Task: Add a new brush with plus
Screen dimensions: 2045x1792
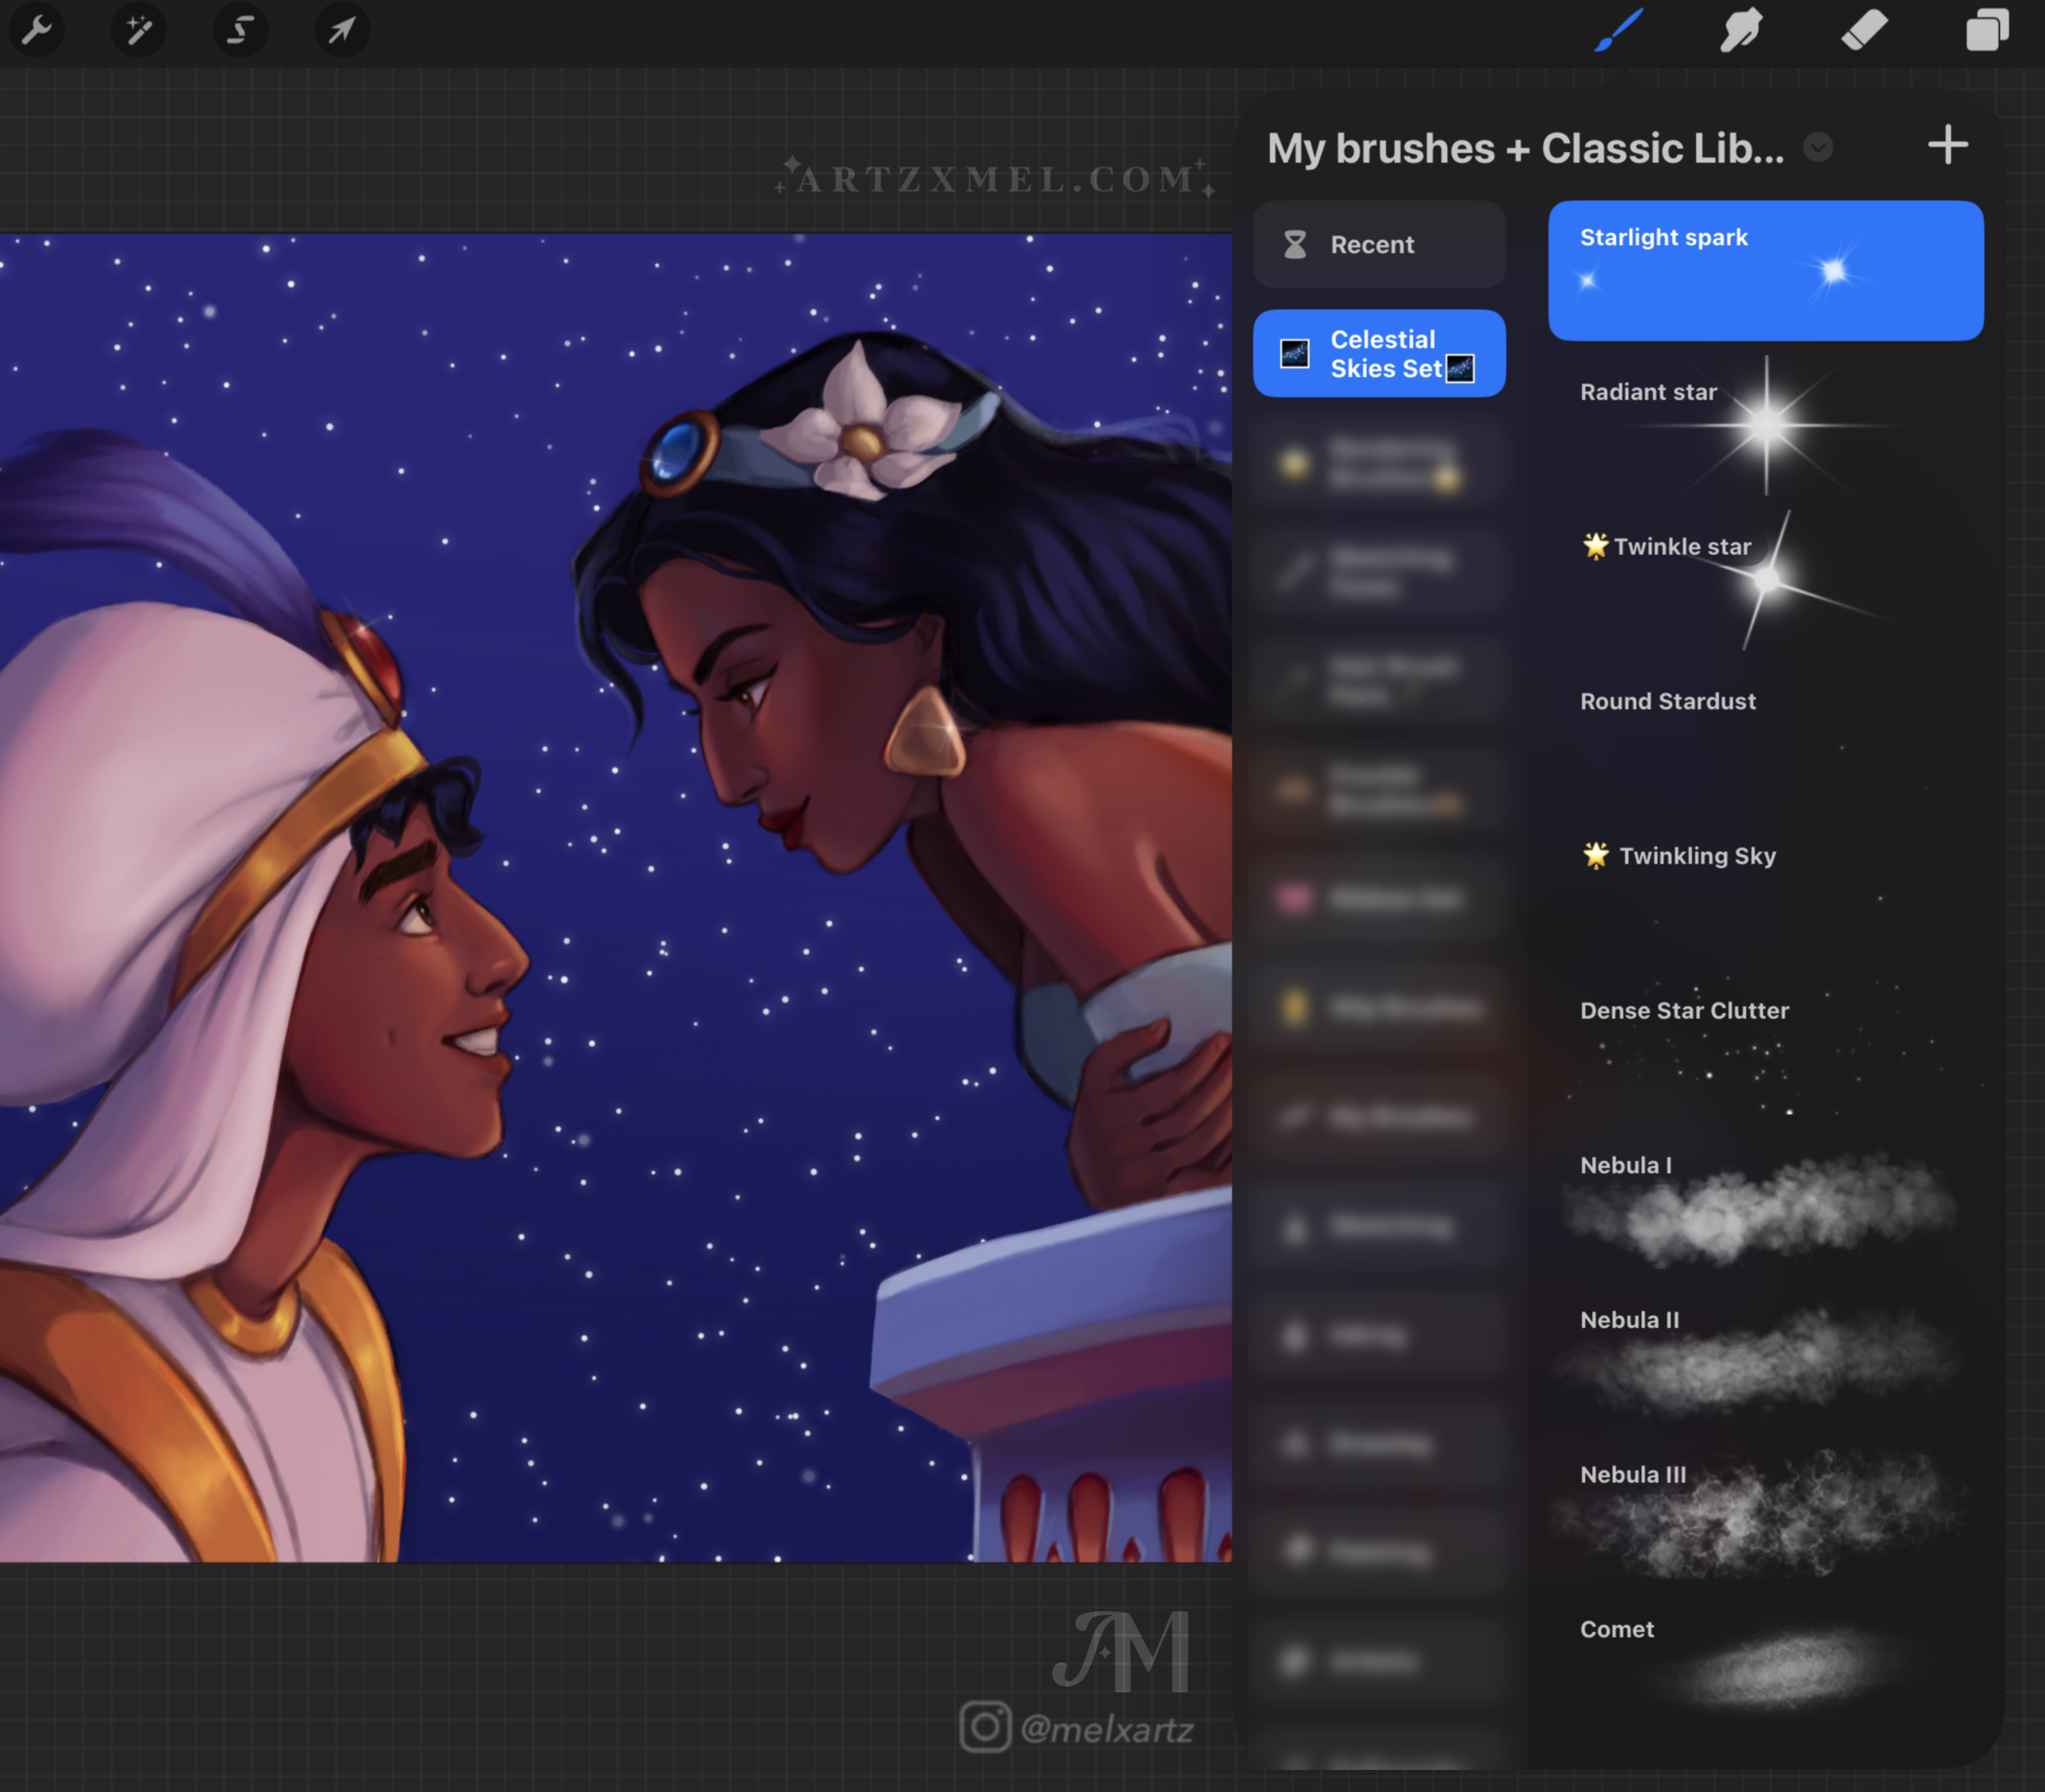Action: tap(1947, 146)
